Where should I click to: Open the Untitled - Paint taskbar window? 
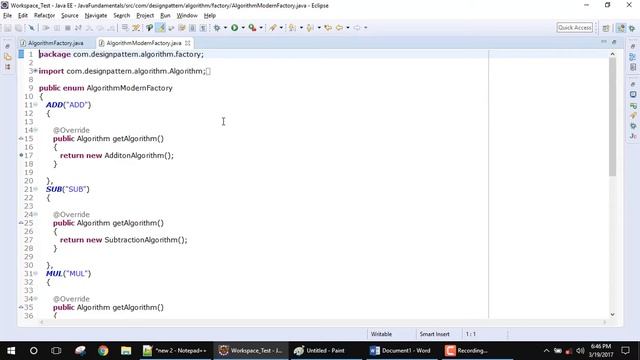click(x=325, y=351)
